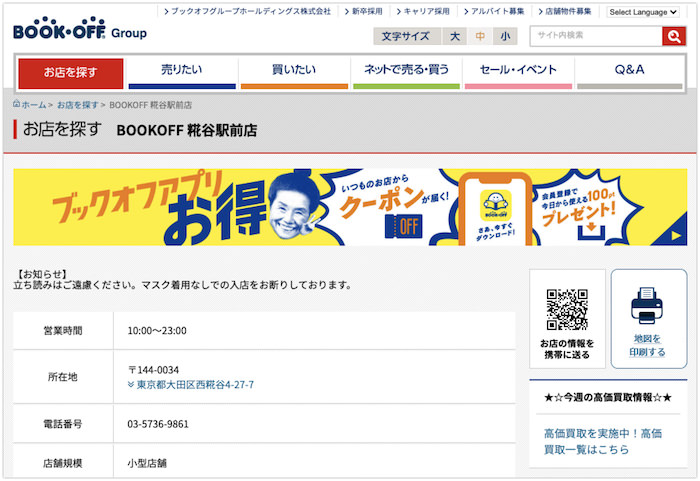Click the 店舗規模 row label
Image resolution: width=700 pixels, height=481 pixels.
(62, 463)
